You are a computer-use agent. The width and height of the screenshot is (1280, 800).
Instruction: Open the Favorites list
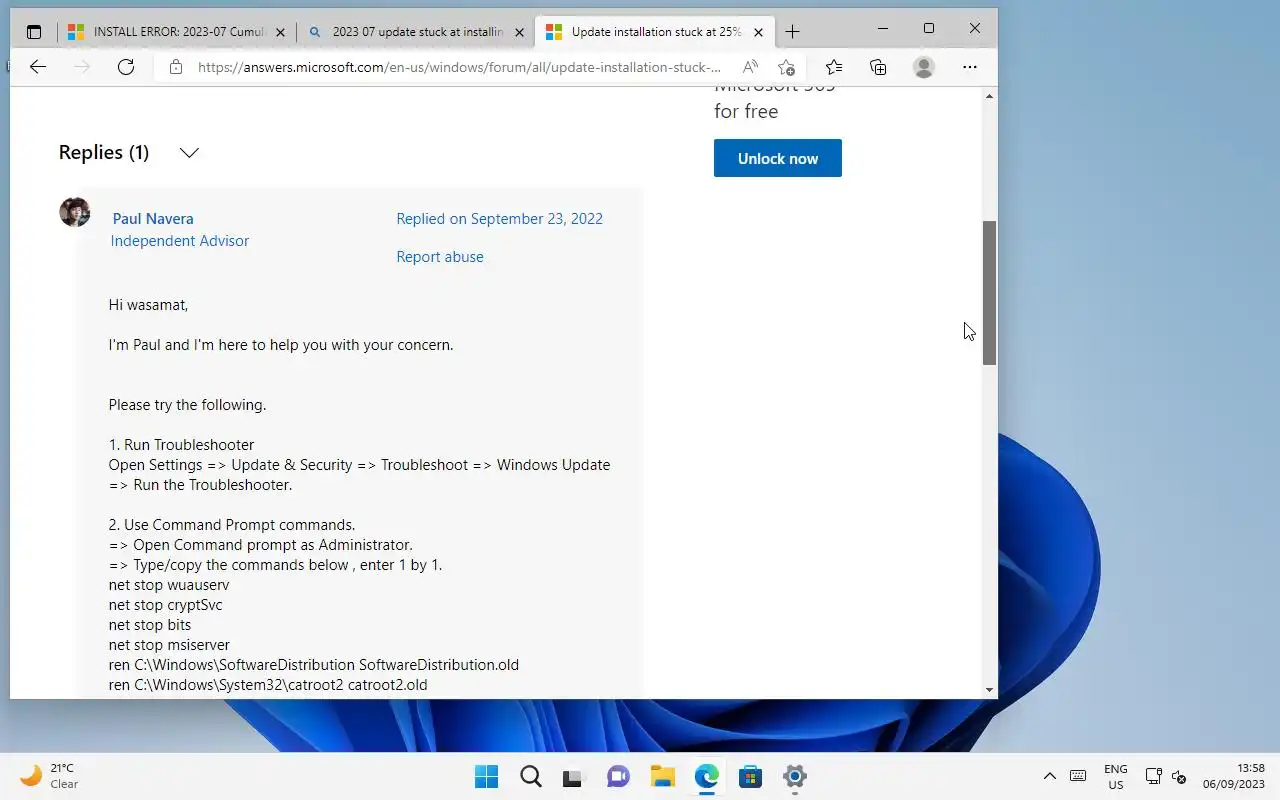click(834, 67)
